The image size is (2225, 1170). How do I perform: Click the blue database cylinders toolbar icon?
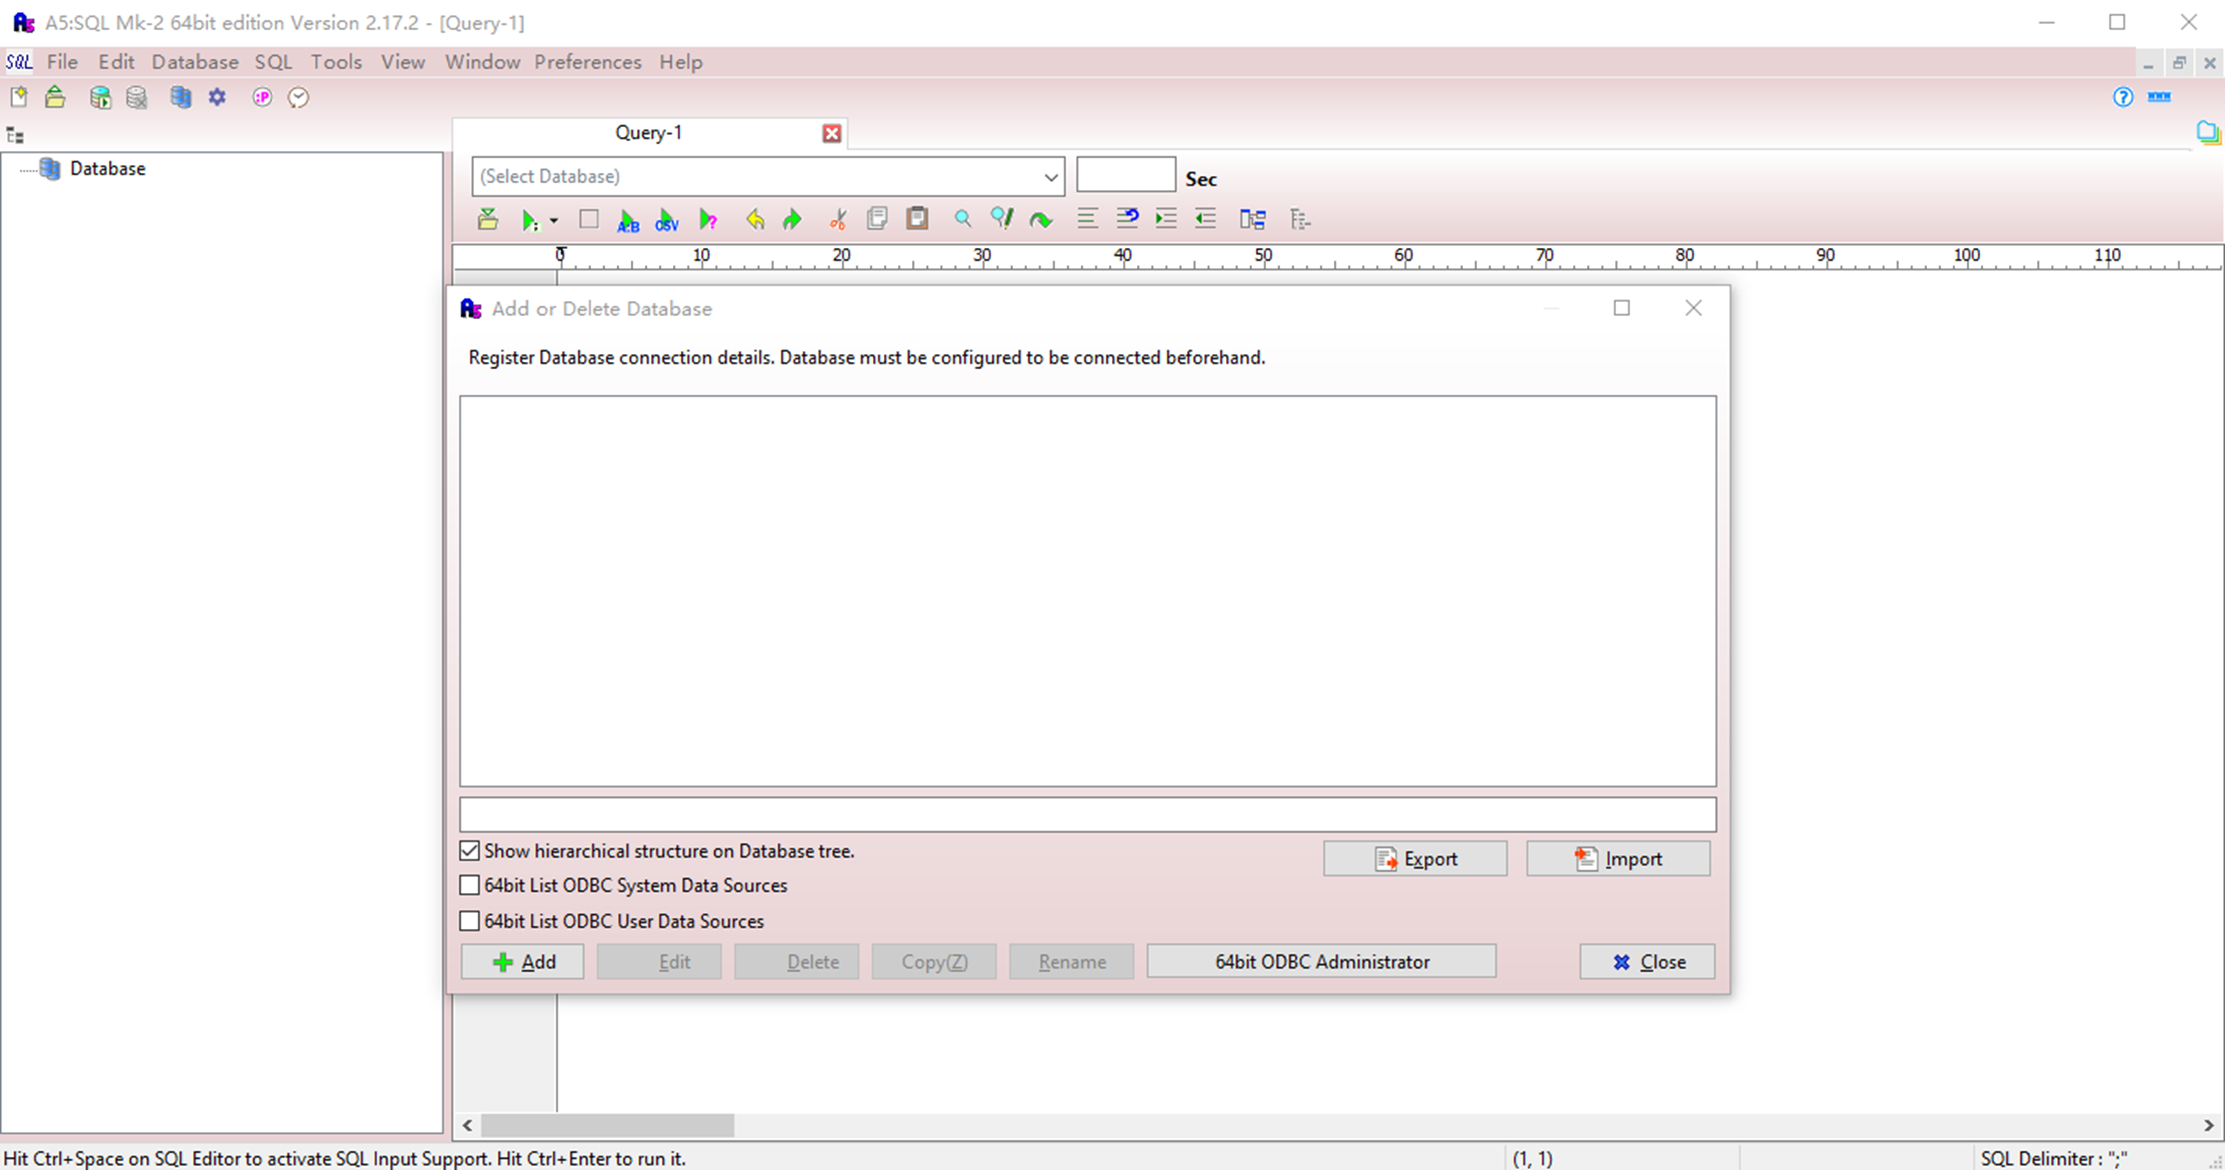pos(181,97)
